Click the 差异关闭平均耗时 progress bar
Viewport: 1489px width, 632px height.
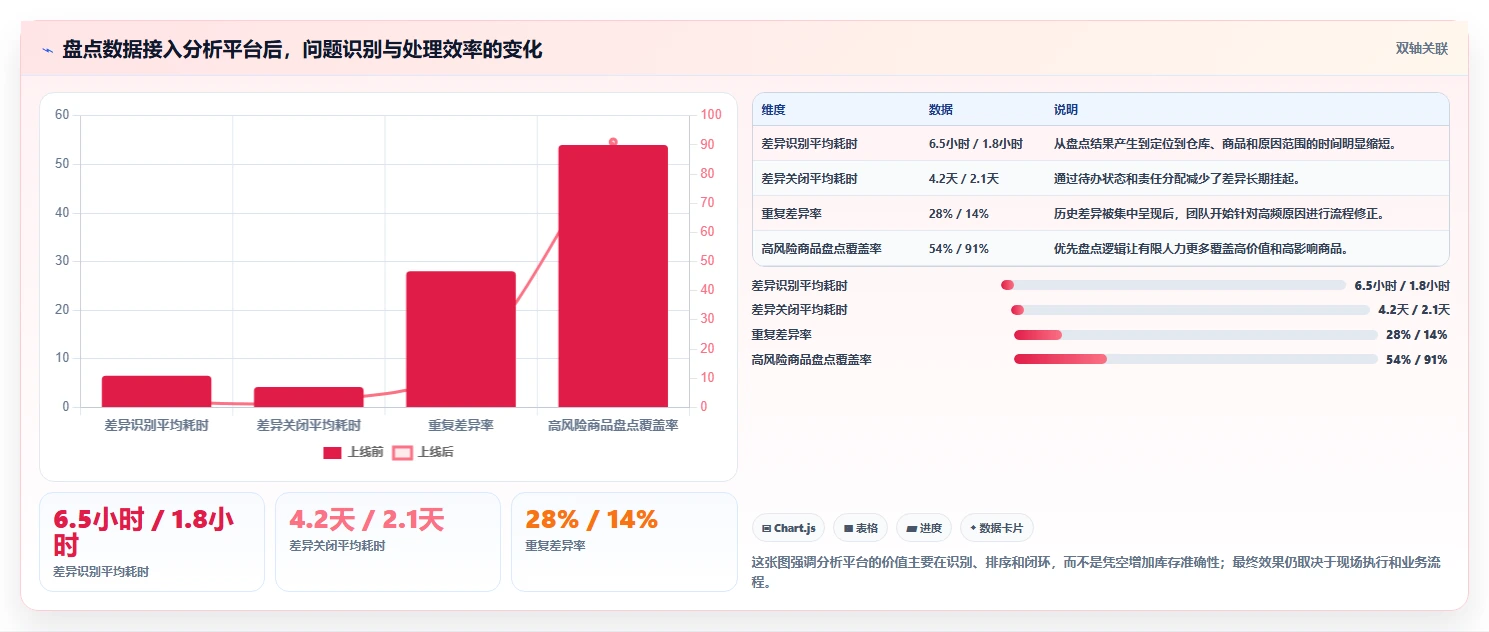click(x=1190, y=310)
